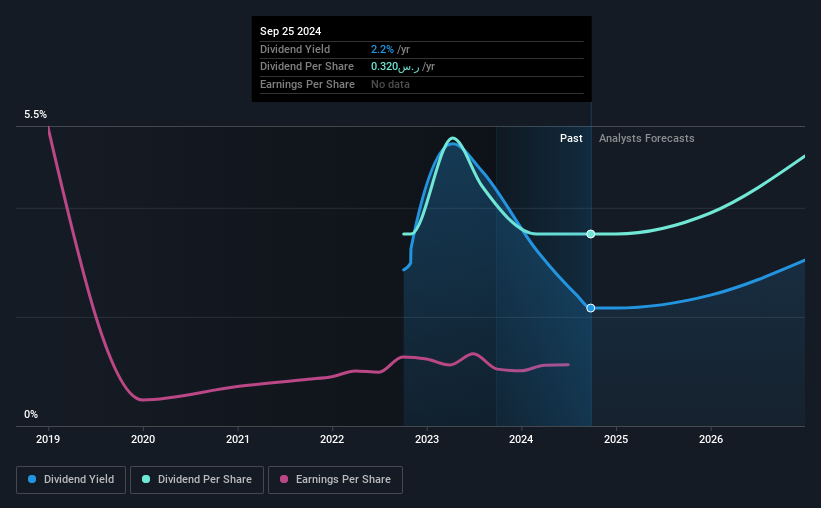Click the Past section label
821x508 pixels.
coord(571,138)
